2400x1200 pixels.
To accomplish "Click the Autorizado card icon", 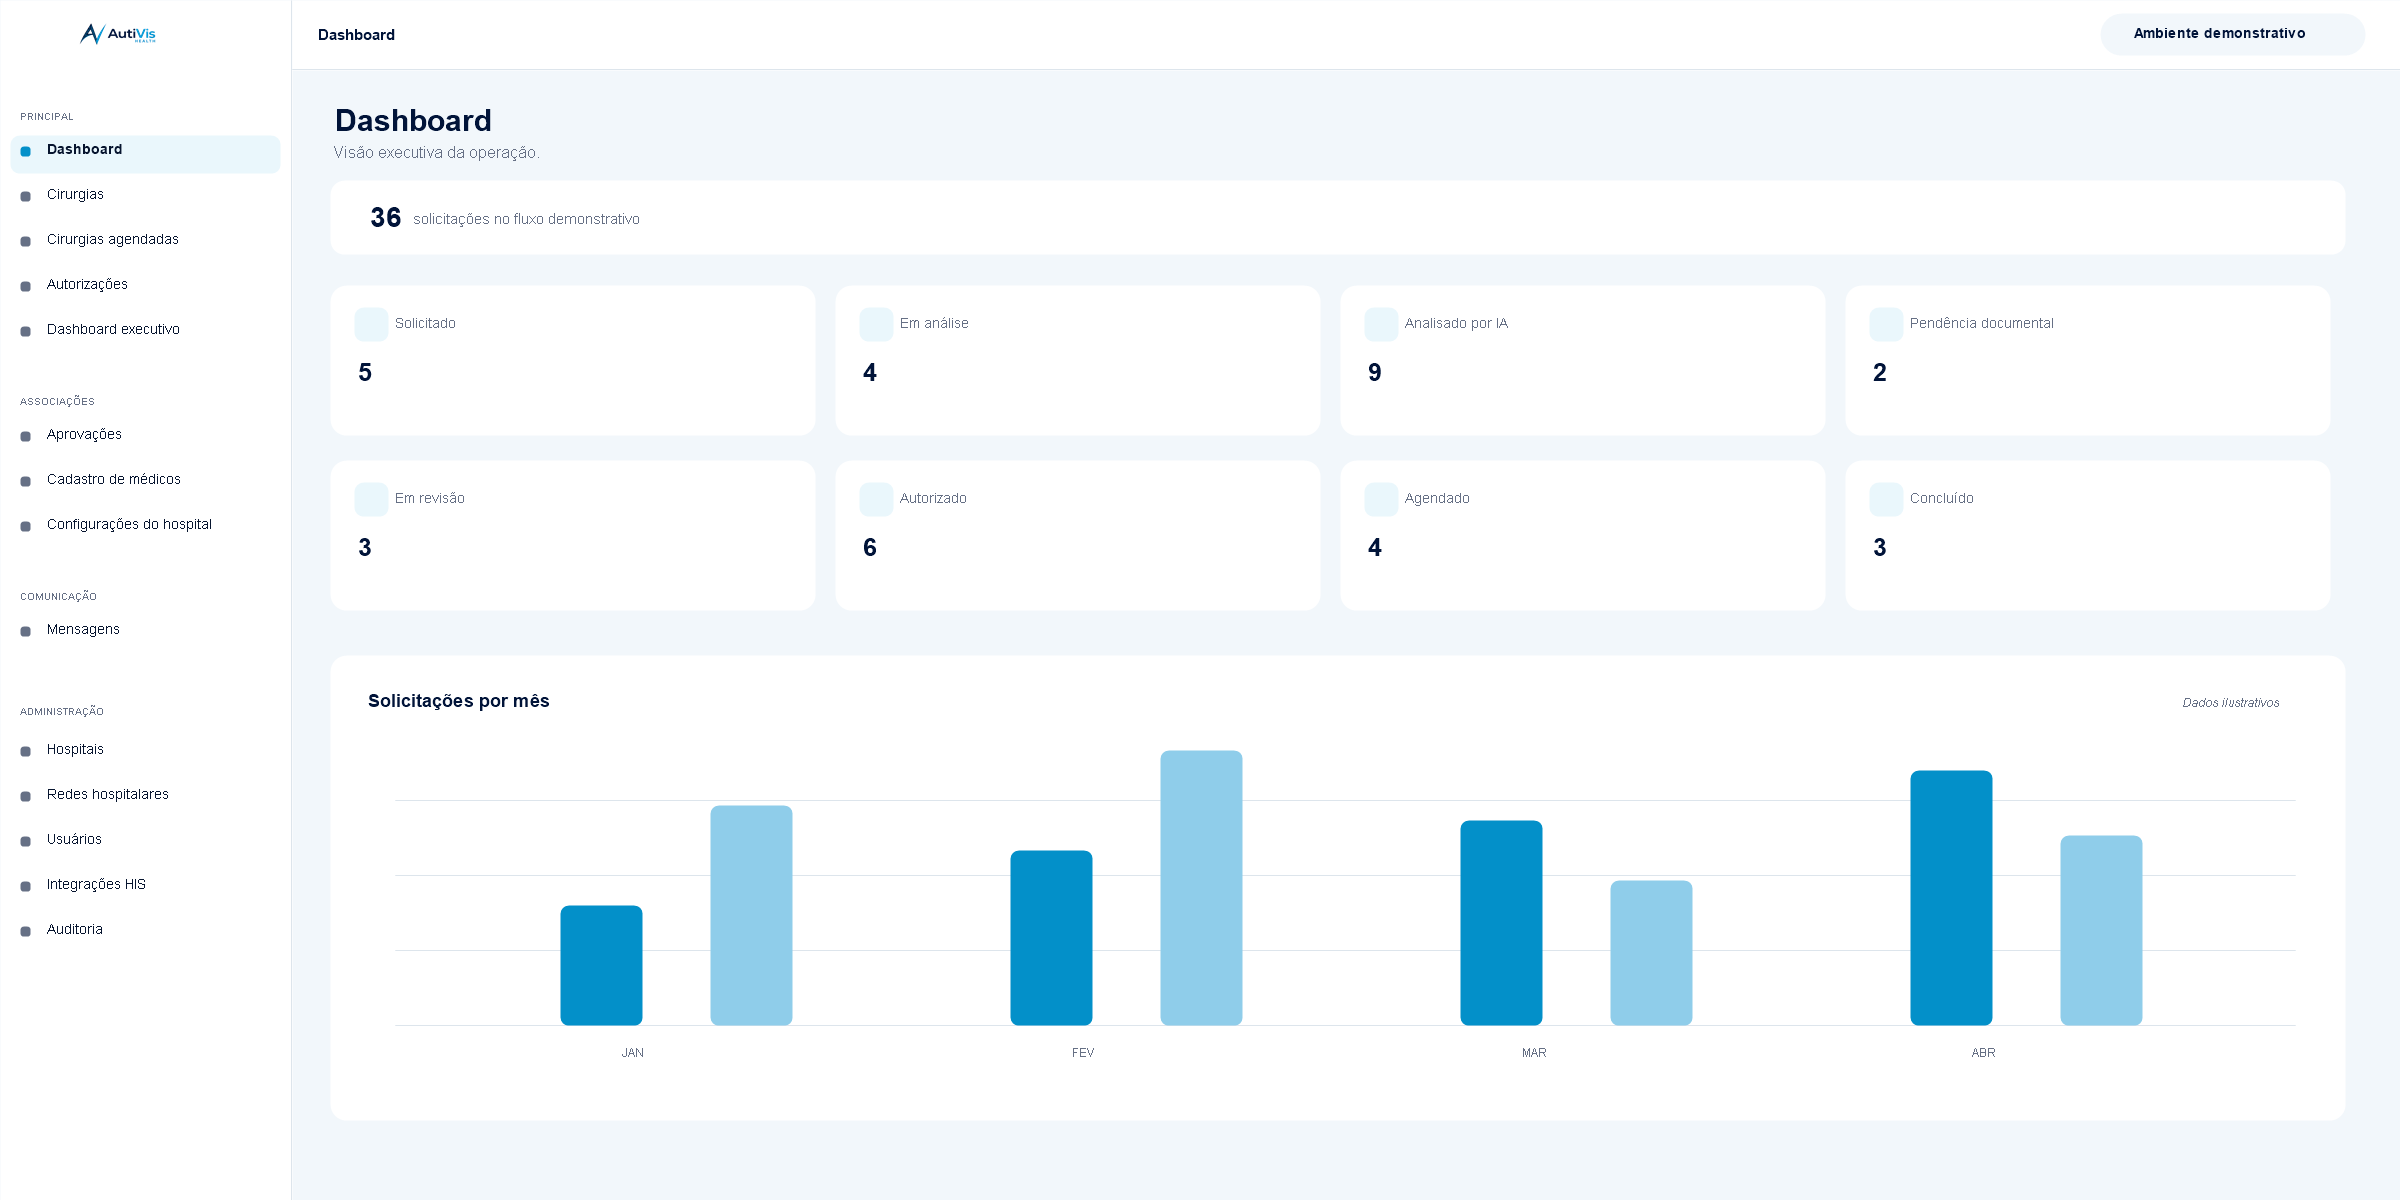I will [876, 499].
